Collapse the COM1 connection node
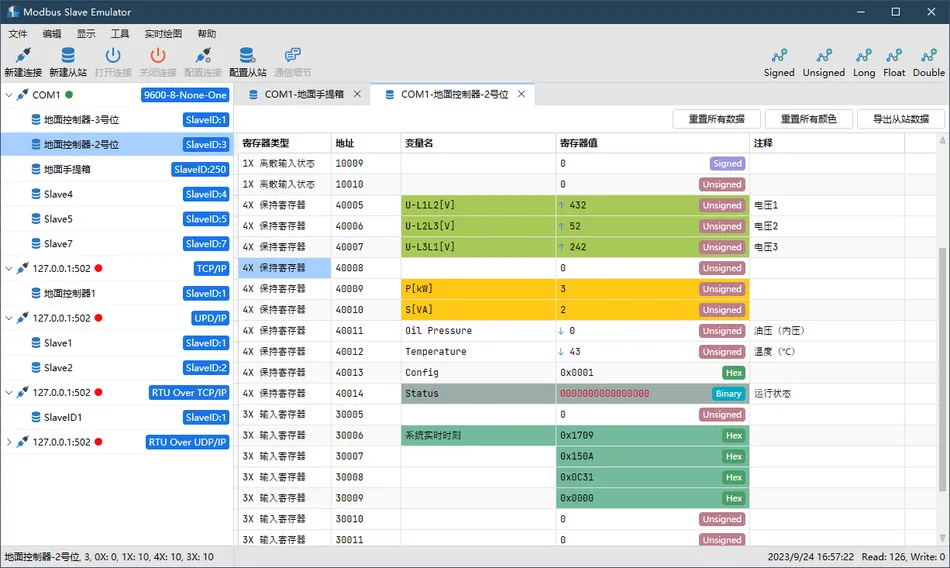 point(9,95)
